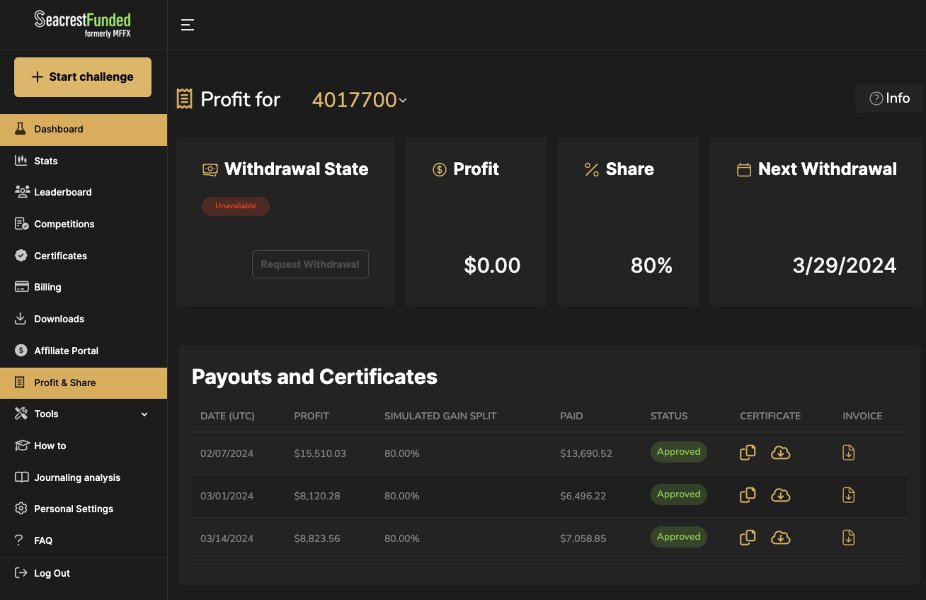Open the hamburger navigation menu

[x=187, y=25]
